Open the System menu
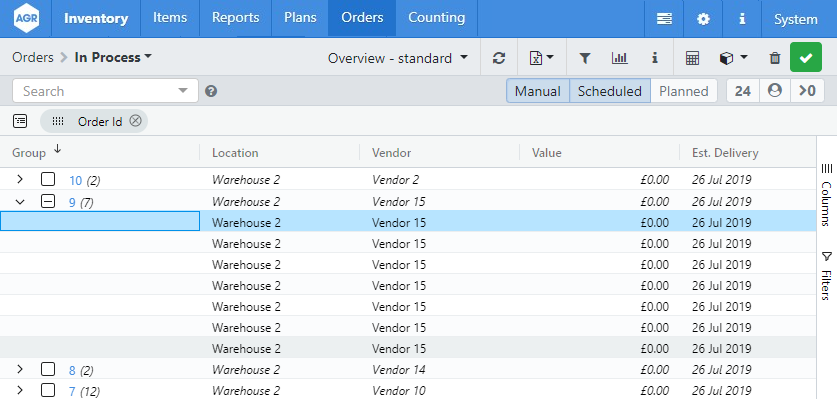The height and width of the screenshot is (399, 837). pos(795,19)
